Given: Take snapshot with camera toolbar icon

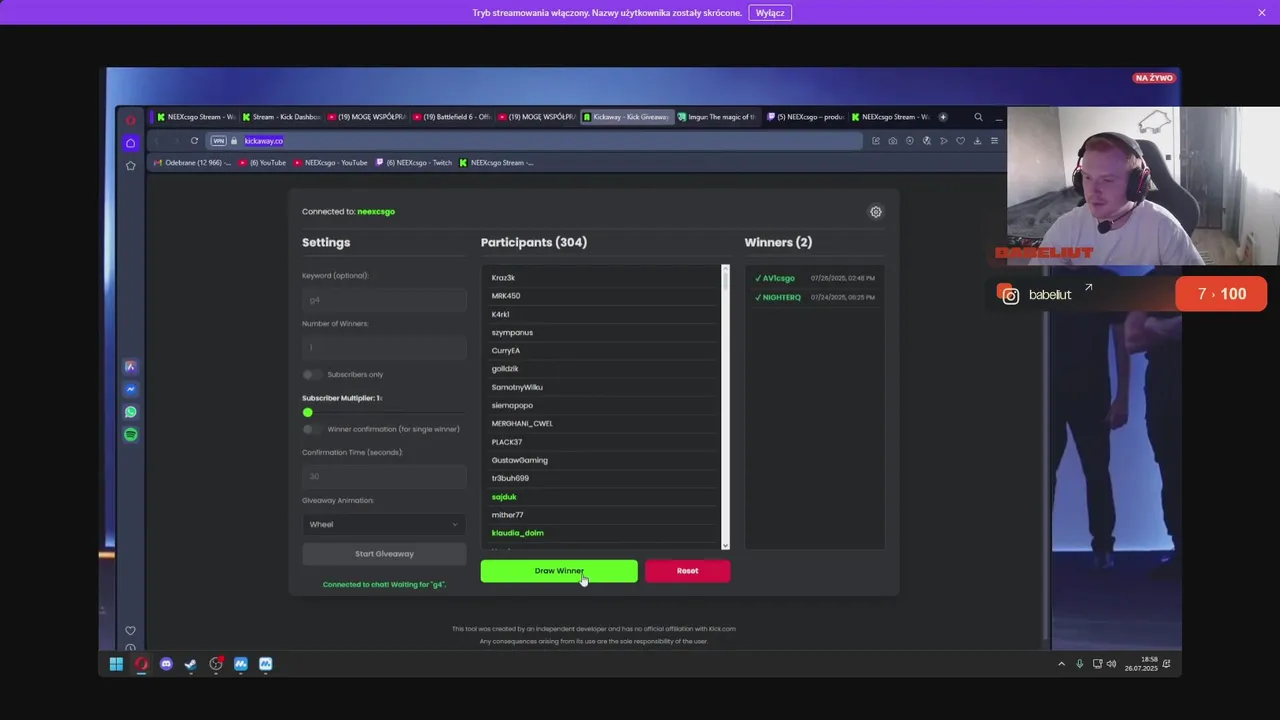Looking at the screenshot, I should point(892,141).
